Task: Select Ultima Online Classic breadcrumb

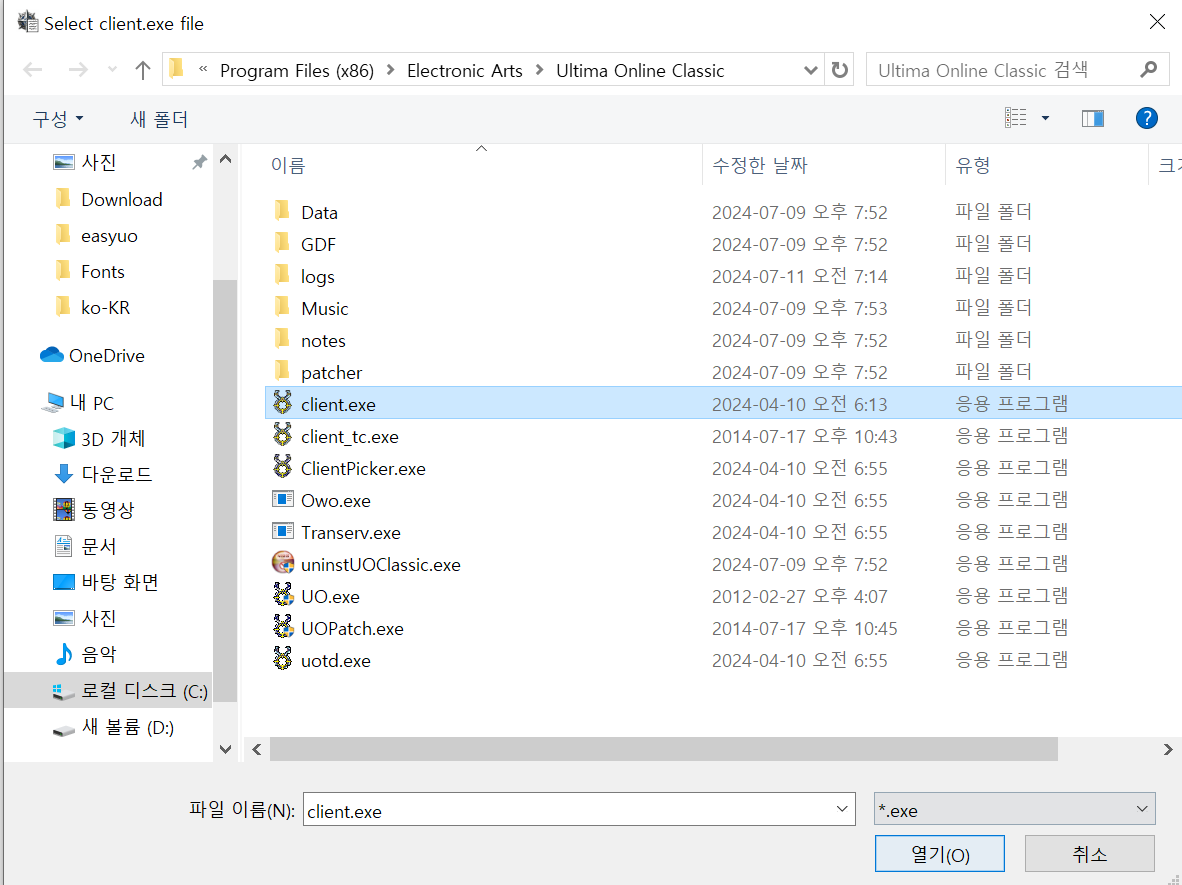Action: (640, 71)
